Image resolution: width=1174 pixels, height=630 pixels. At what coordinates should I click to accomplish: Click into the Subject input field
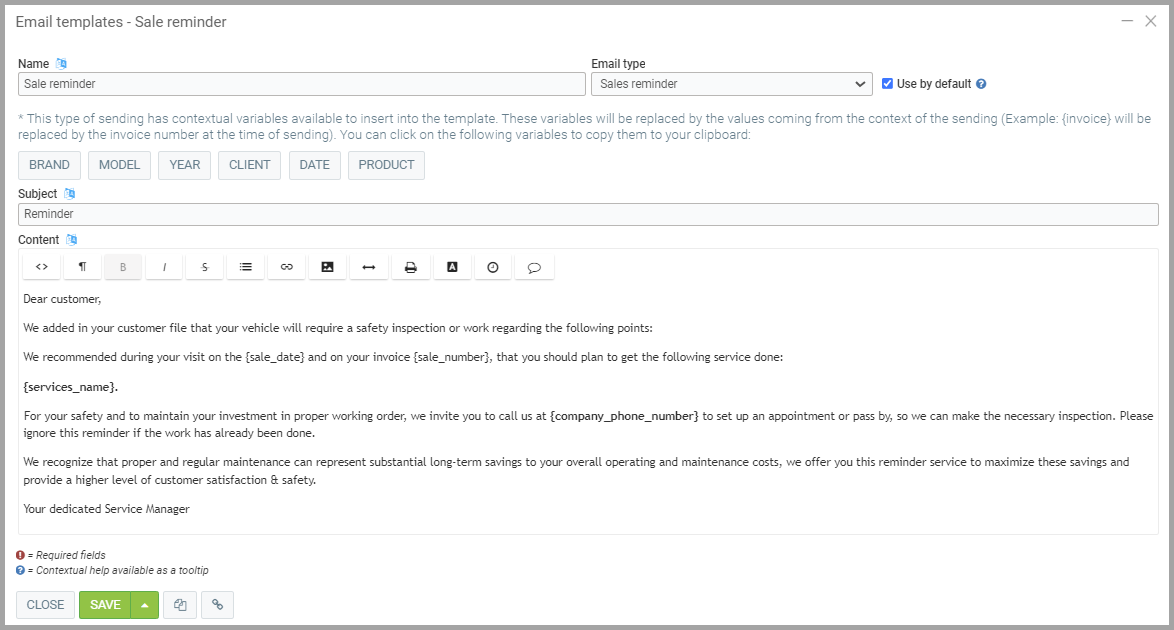(588, 214)
